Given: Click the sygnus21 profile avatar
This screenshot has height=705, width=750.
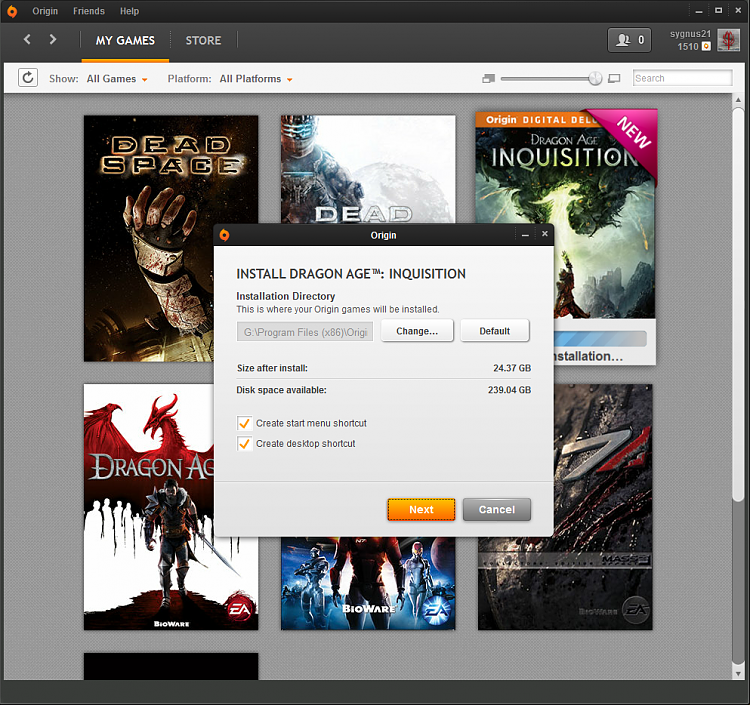Looking at the screenshot, I should [728, 40].
